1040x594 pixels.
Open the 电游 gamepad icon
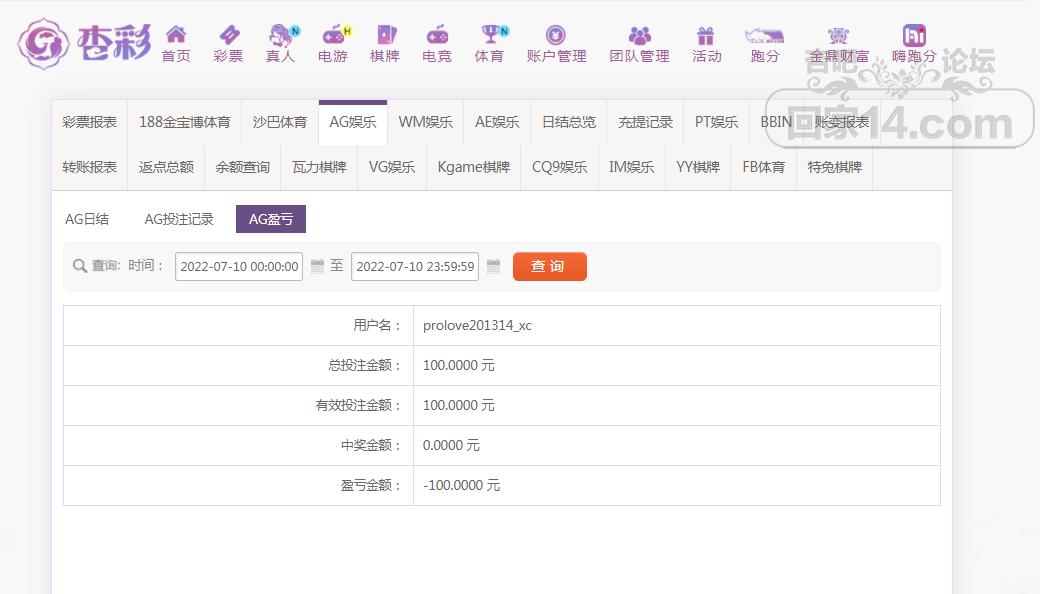coord(332,36)
